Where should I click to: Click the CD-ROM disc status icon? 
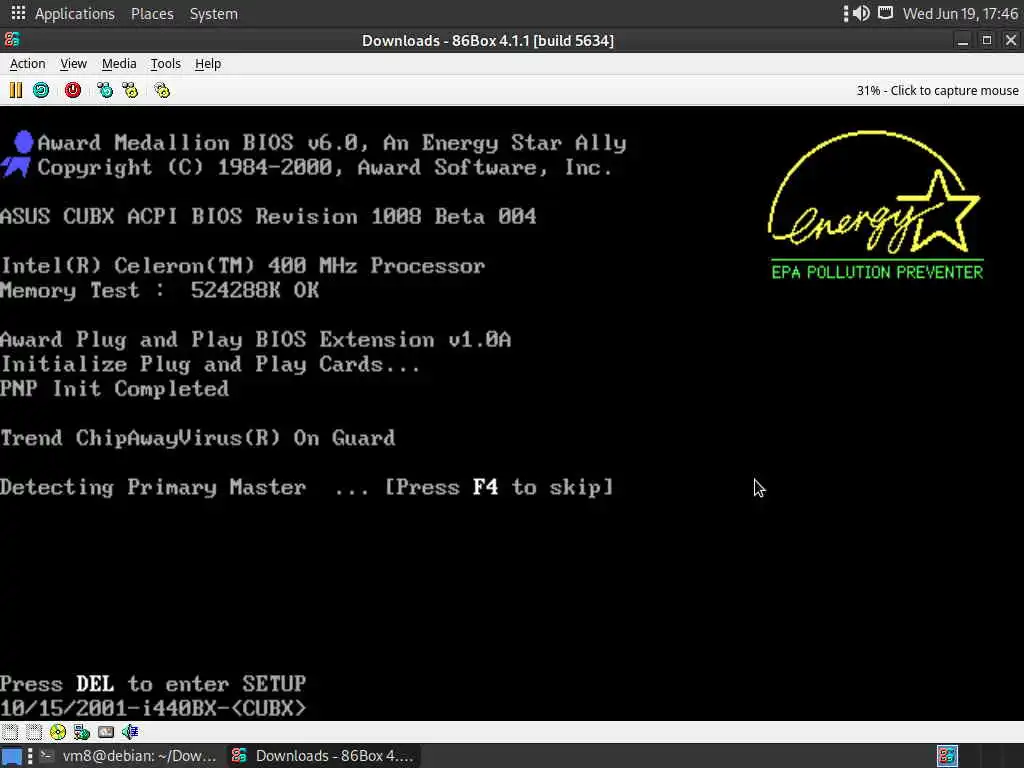[x=57, y=731]
